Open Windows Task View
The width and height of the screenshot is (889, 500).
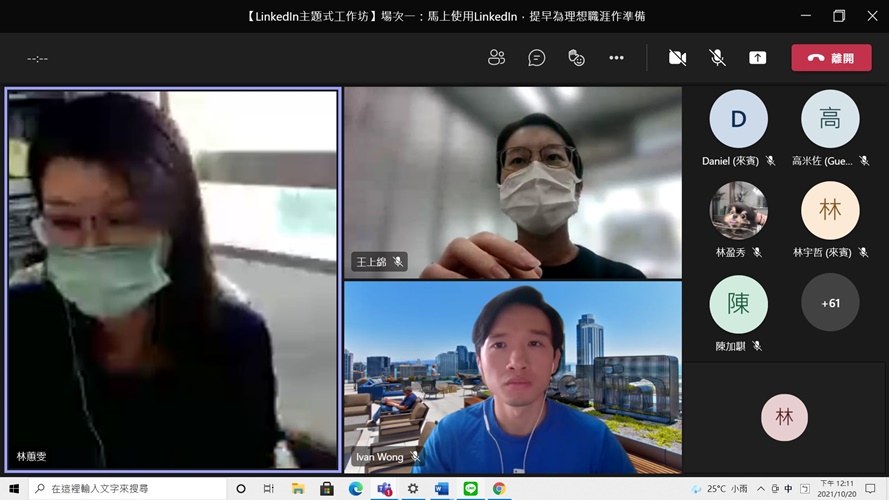[269, 489]
